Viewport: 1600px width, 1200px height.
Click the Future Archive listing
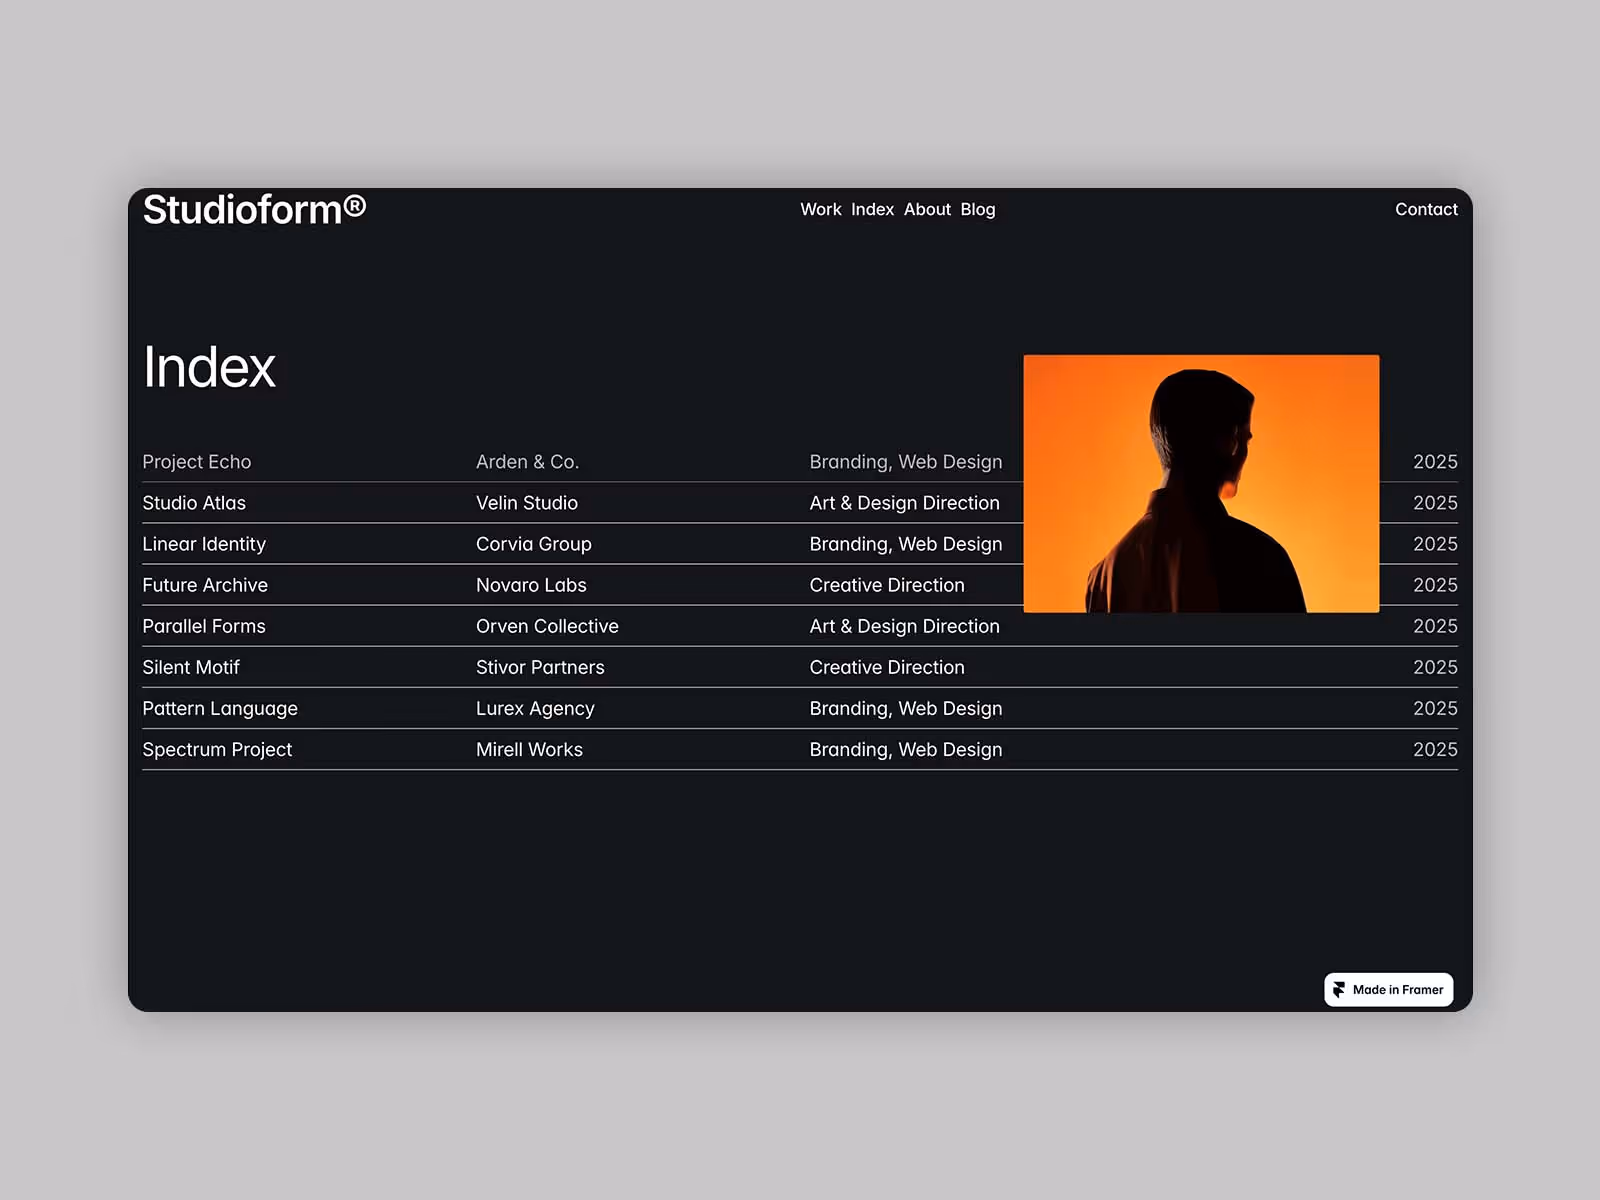[x=205, y=585]
